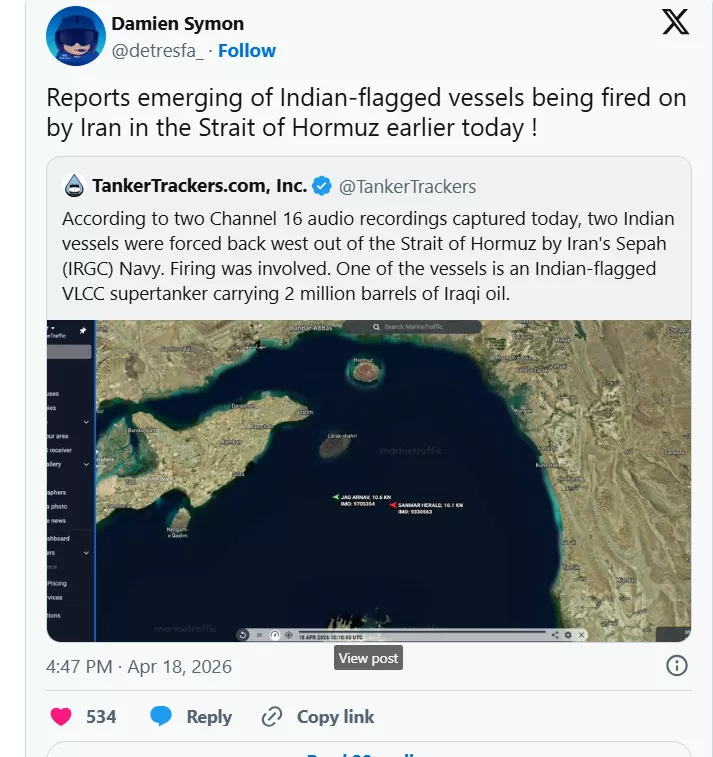Click the pin icon in MarineTraffic sidebar

click(83, 330)
